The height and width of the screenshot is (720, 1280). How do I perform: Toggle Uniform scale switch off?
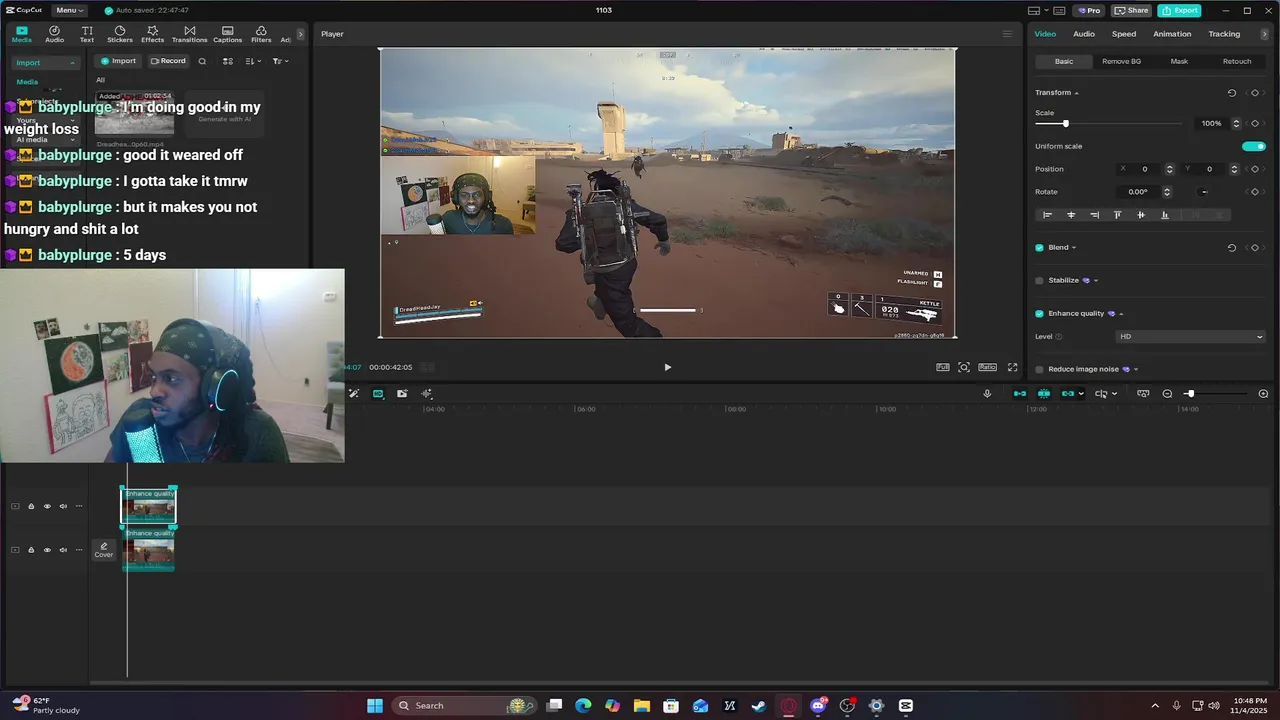[x=1253, y=146]
